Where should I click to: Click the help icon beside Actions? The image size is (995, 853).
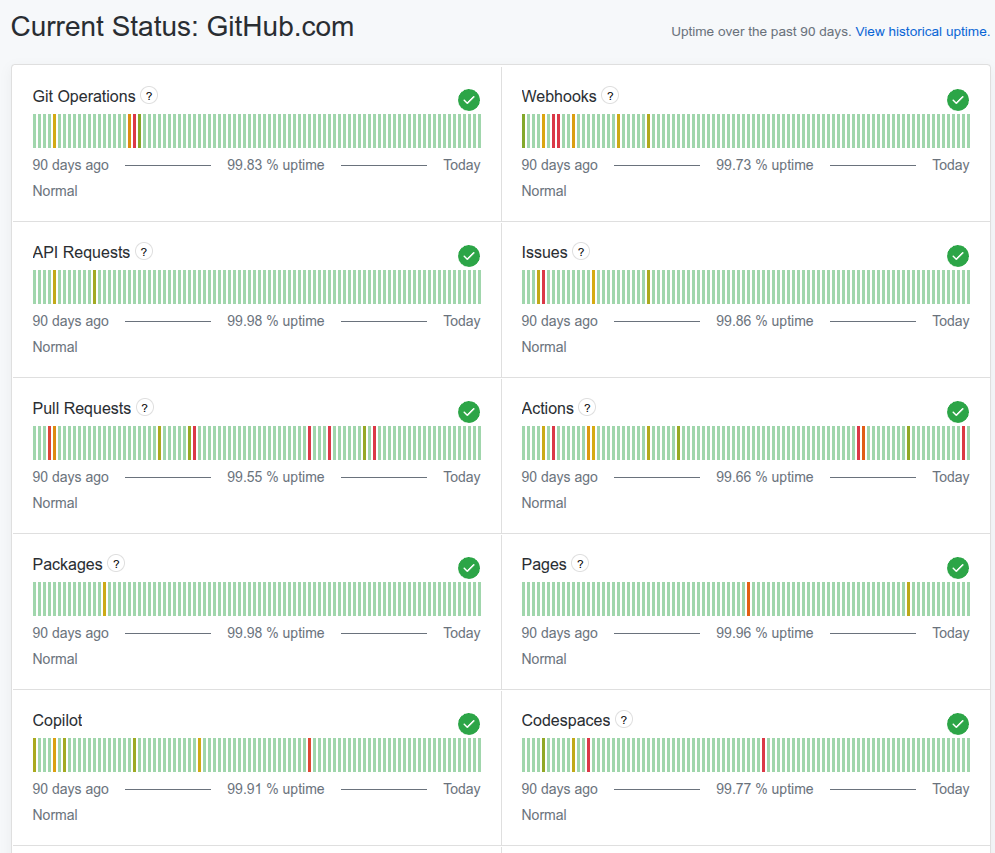pyautogui.click(x=587, y=407)
